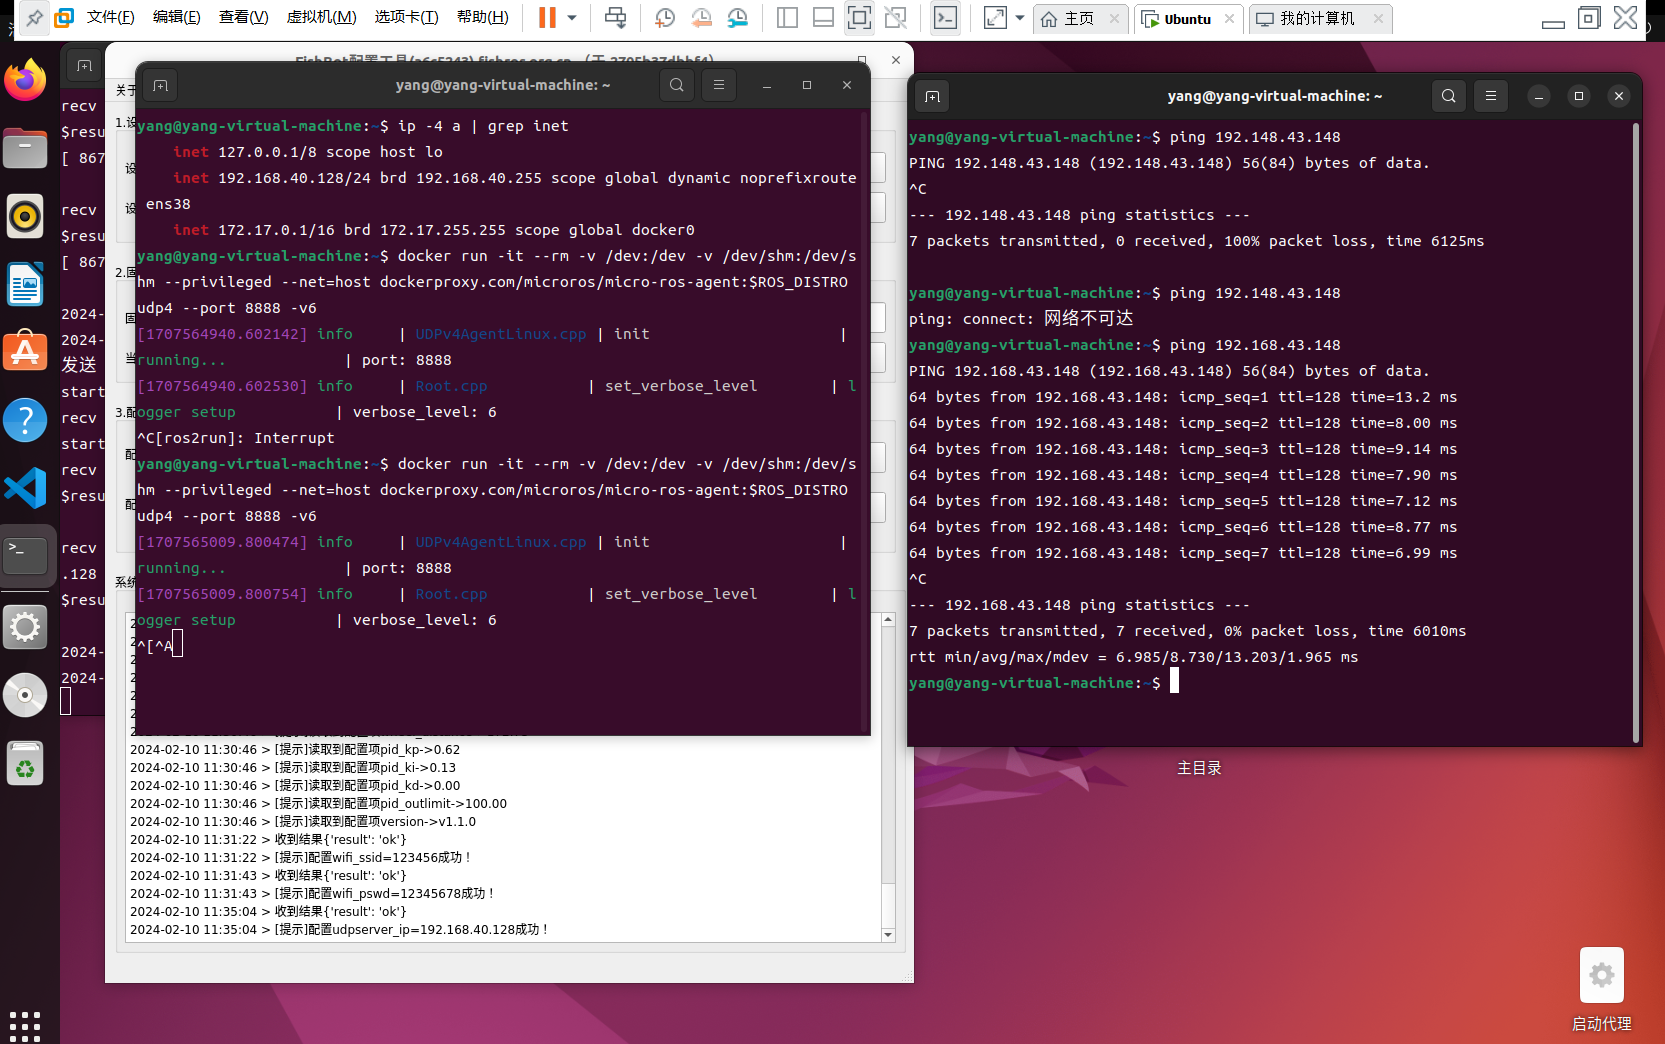Viewport: 1665px width, 1044px height.
Task: Click search icon in right terminal header
Action: (x=1449, y=96)
